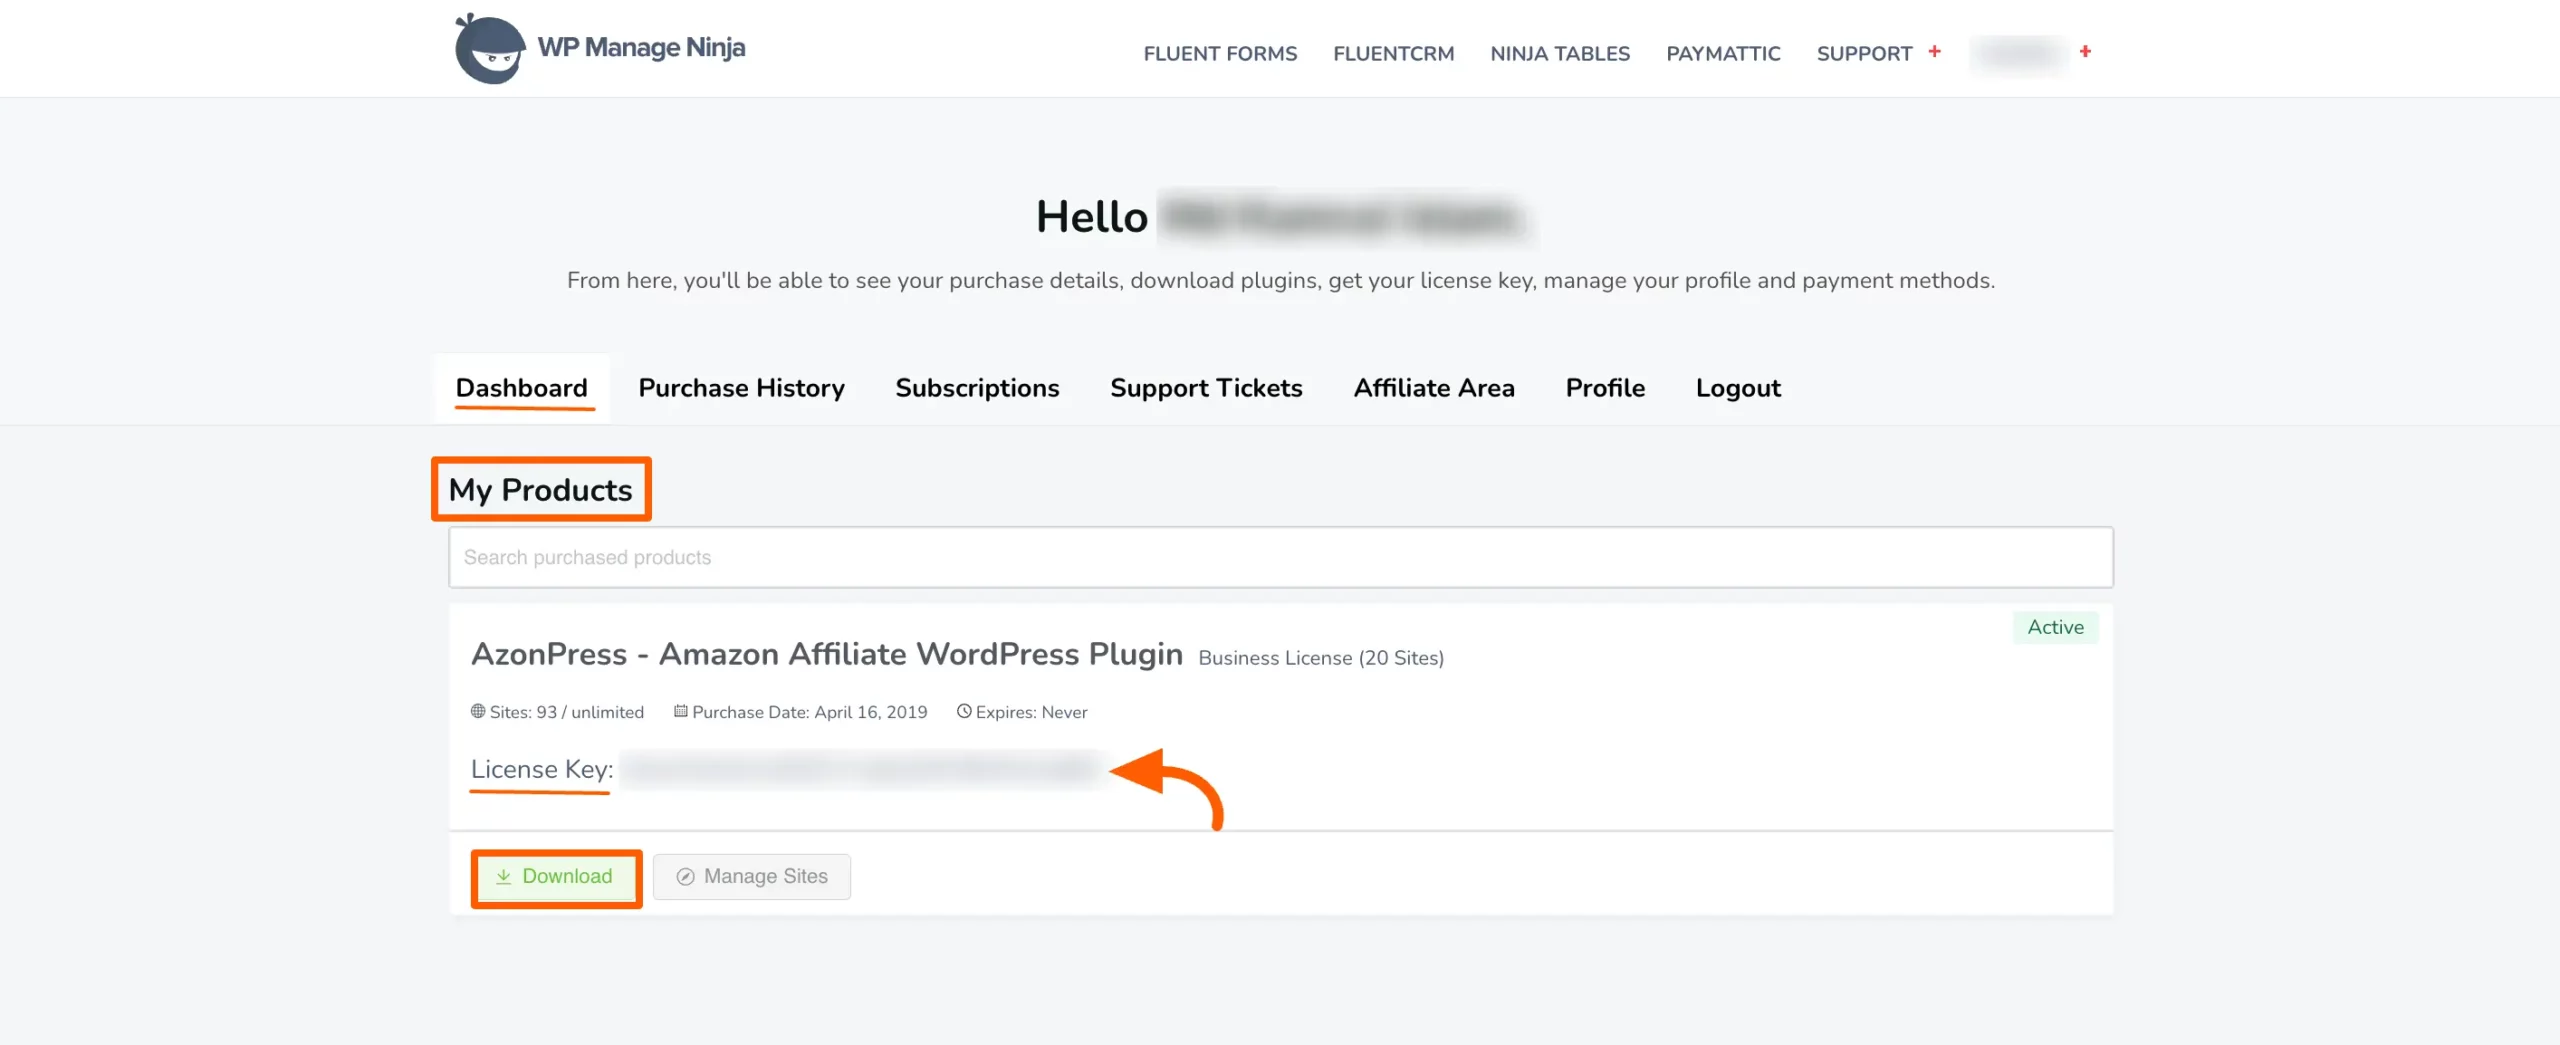Select the Dashboard tab
2560x1045 pixels.
(521, 388)
